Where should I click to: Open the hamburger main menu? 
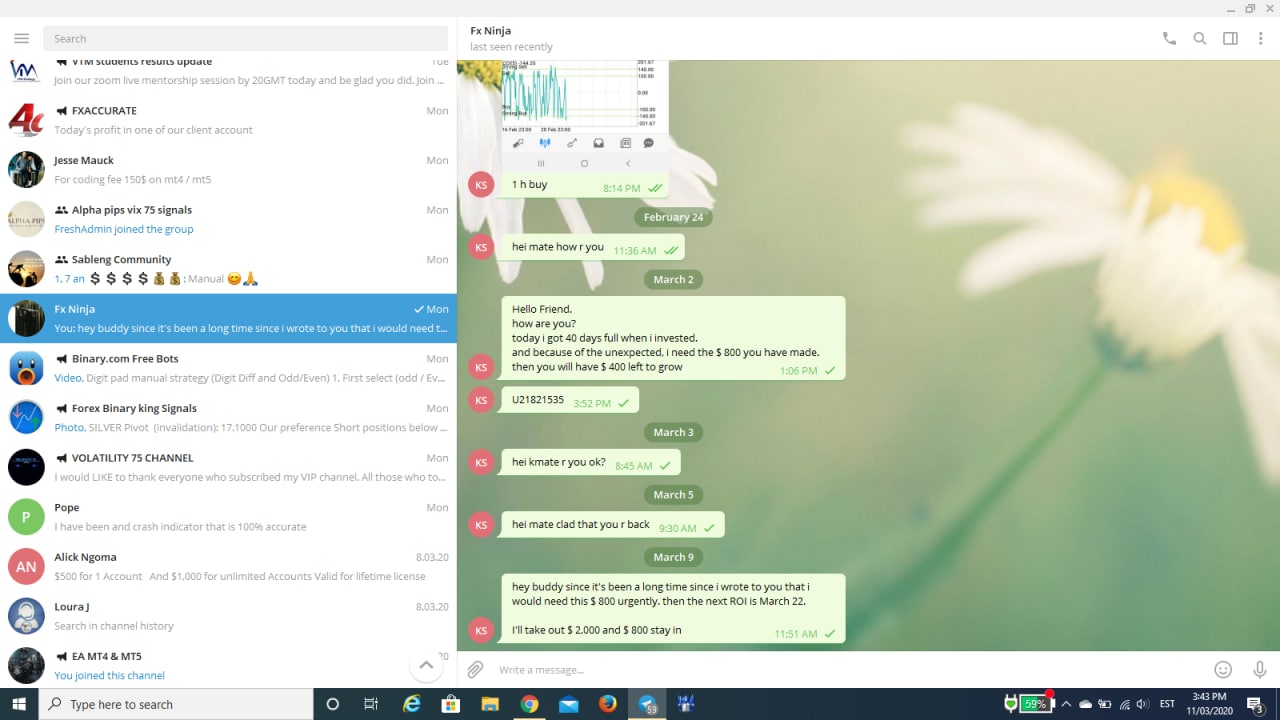[21, 39]
